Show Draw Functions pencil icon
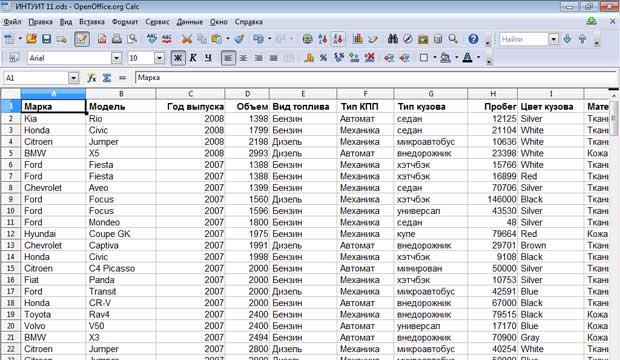Image resolution: width=620 pixels, height=360 pixels. [x=373, y=39]
